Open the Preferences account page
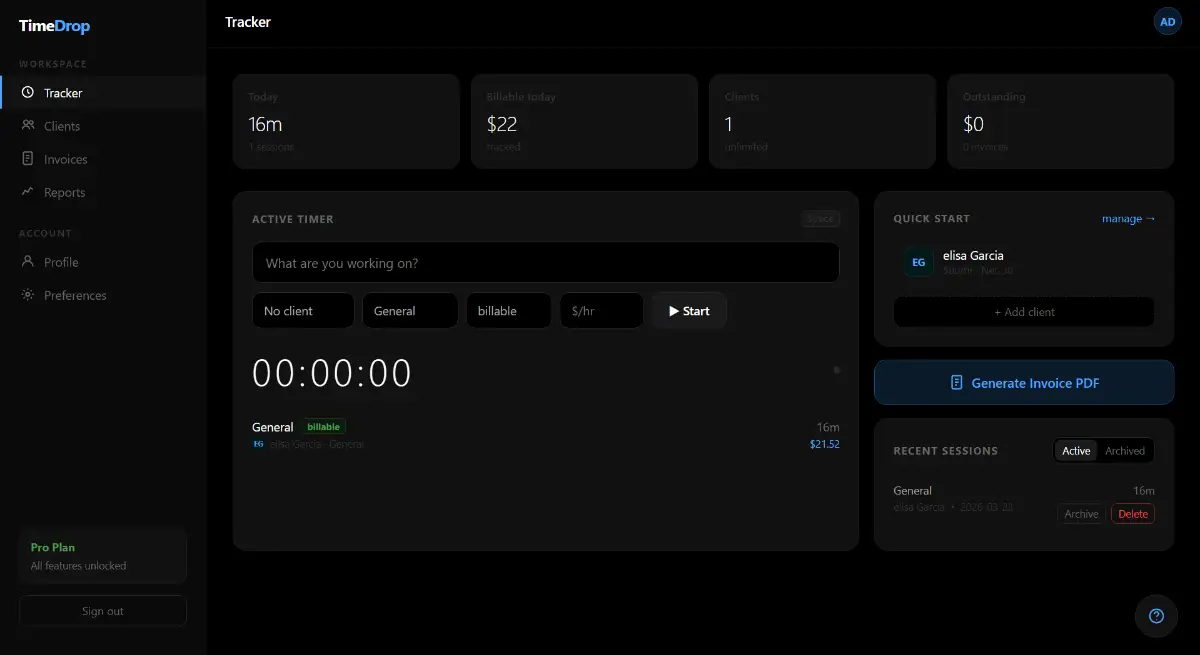1200x655 pixels. pyautogui.click(x=103, y=295)
